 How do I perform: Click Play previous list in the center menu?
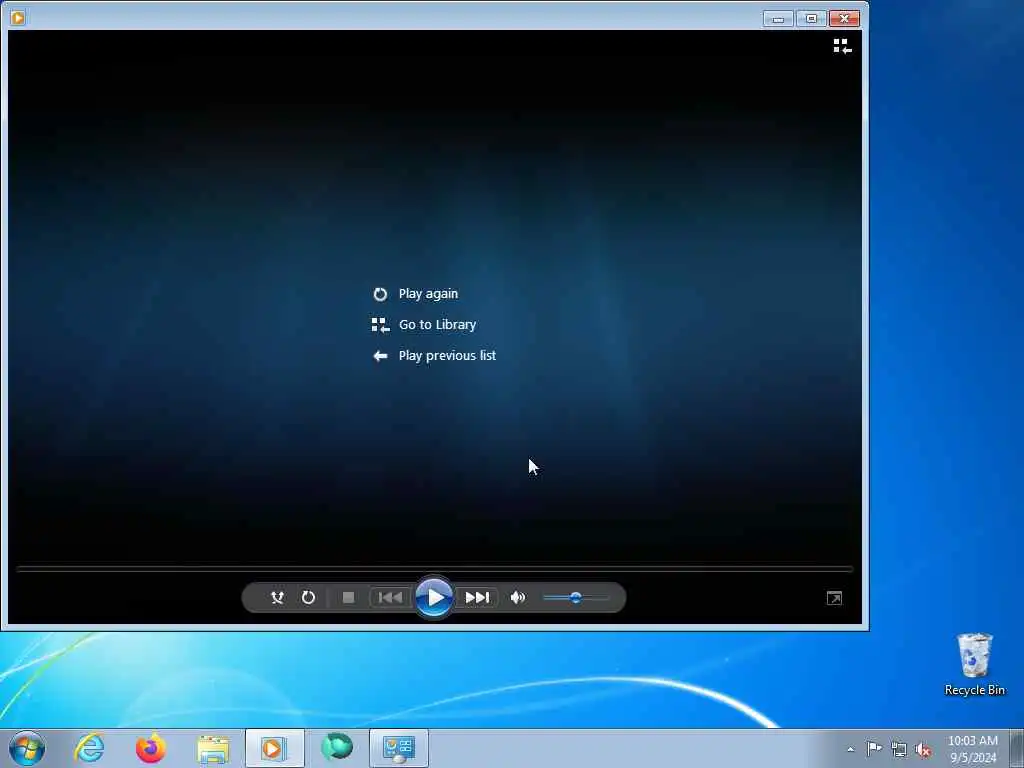pyautogui.click(x=447, y=355)
